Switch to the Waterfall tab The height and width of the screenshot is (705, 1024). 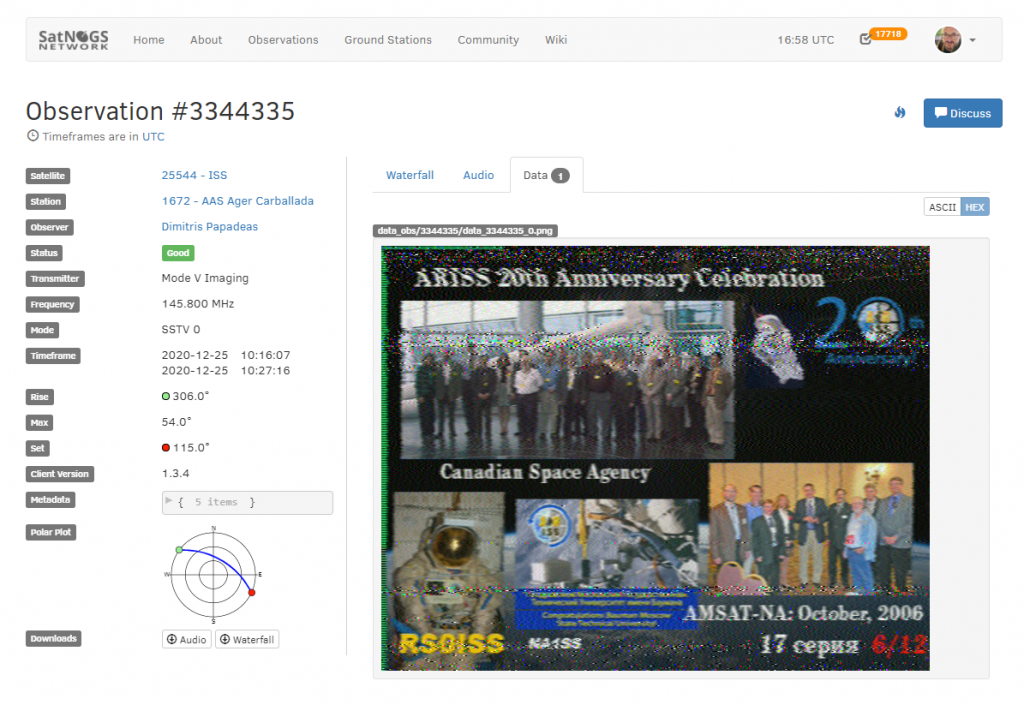click(x=410, y=175)
